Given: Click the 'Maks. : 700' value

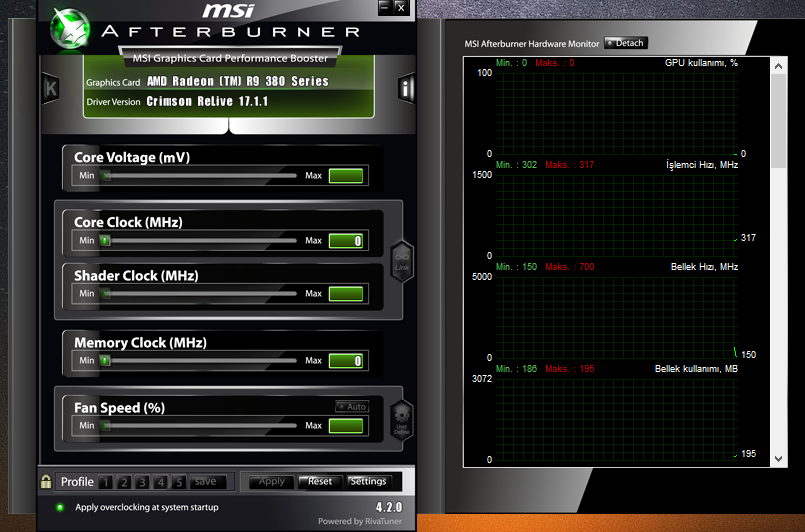Looking at the screenshot, I should click(x=570, y=267).
